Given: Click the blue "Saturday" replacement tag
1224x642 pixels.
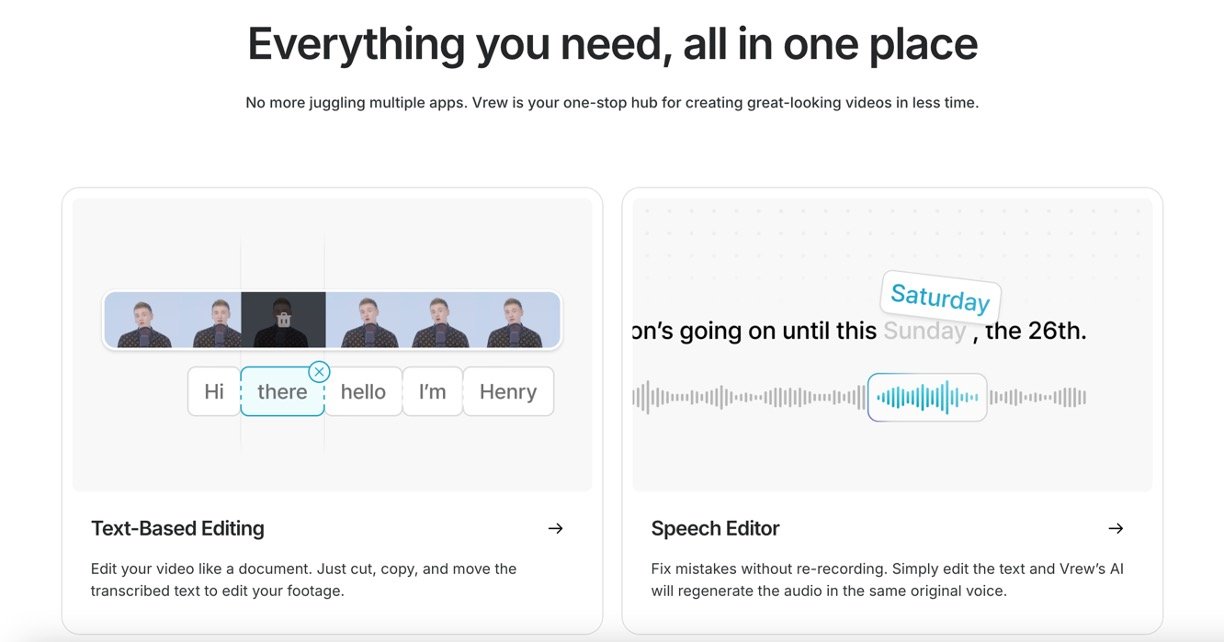Looking at the screenshot, I should (940, 298).
